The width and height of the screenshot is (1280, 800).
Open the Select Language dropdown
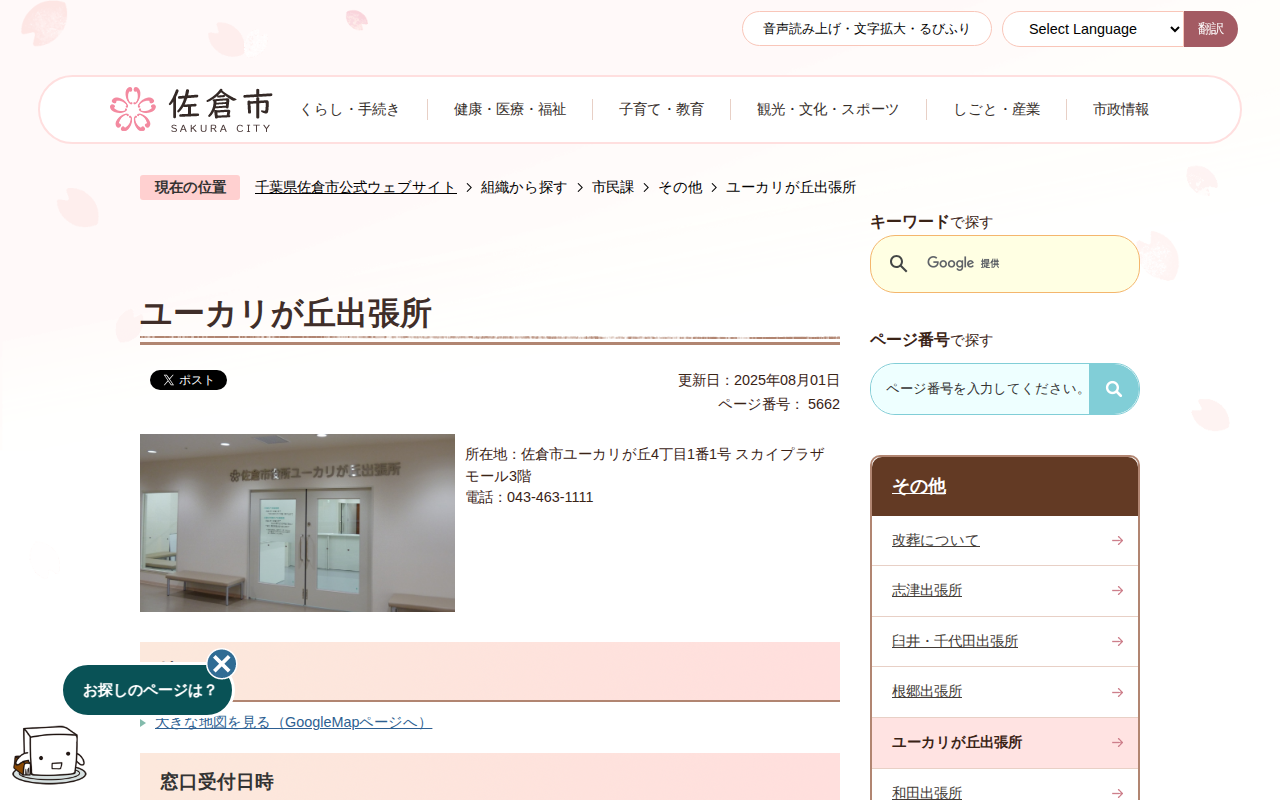[1093, 29]
